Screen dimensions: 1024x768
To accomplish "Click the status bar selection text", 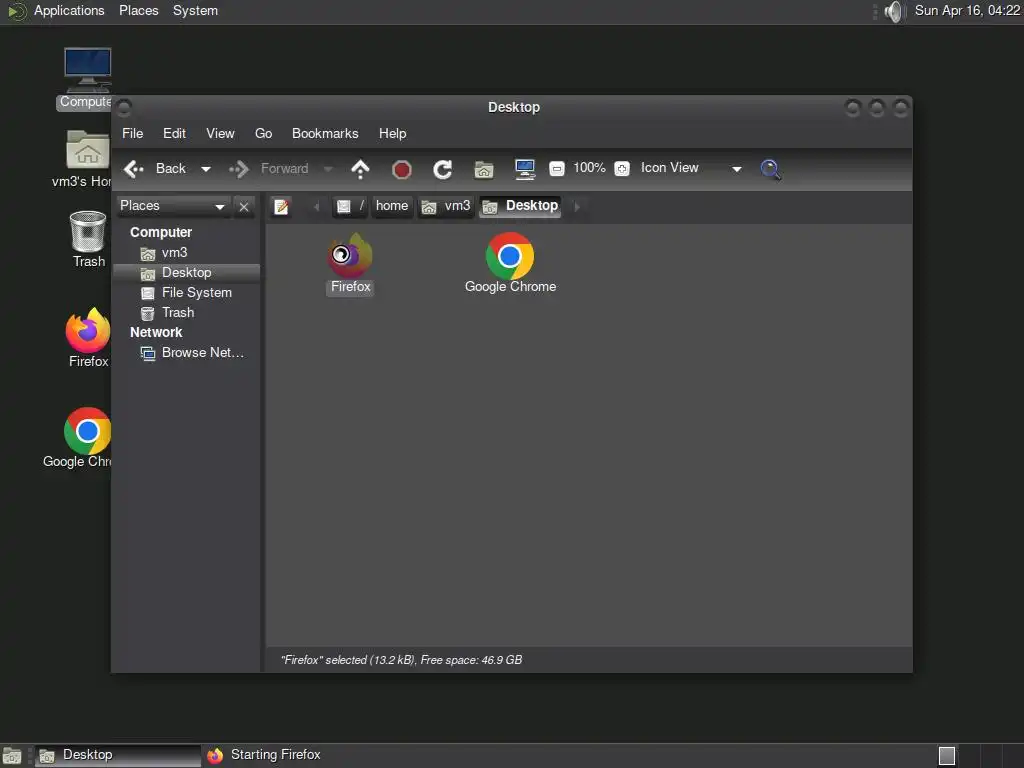I will pos(401,660).
